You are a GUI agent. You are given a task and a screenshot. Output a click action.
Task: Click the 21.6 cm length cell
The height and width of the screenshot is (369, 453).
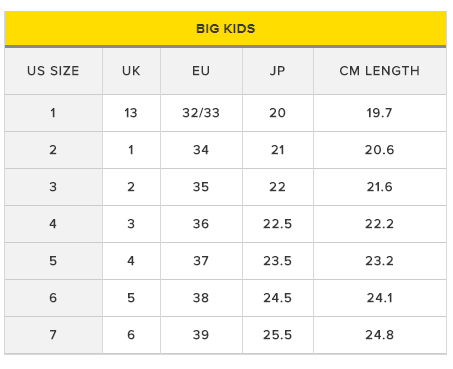click(x=380, y=187)
